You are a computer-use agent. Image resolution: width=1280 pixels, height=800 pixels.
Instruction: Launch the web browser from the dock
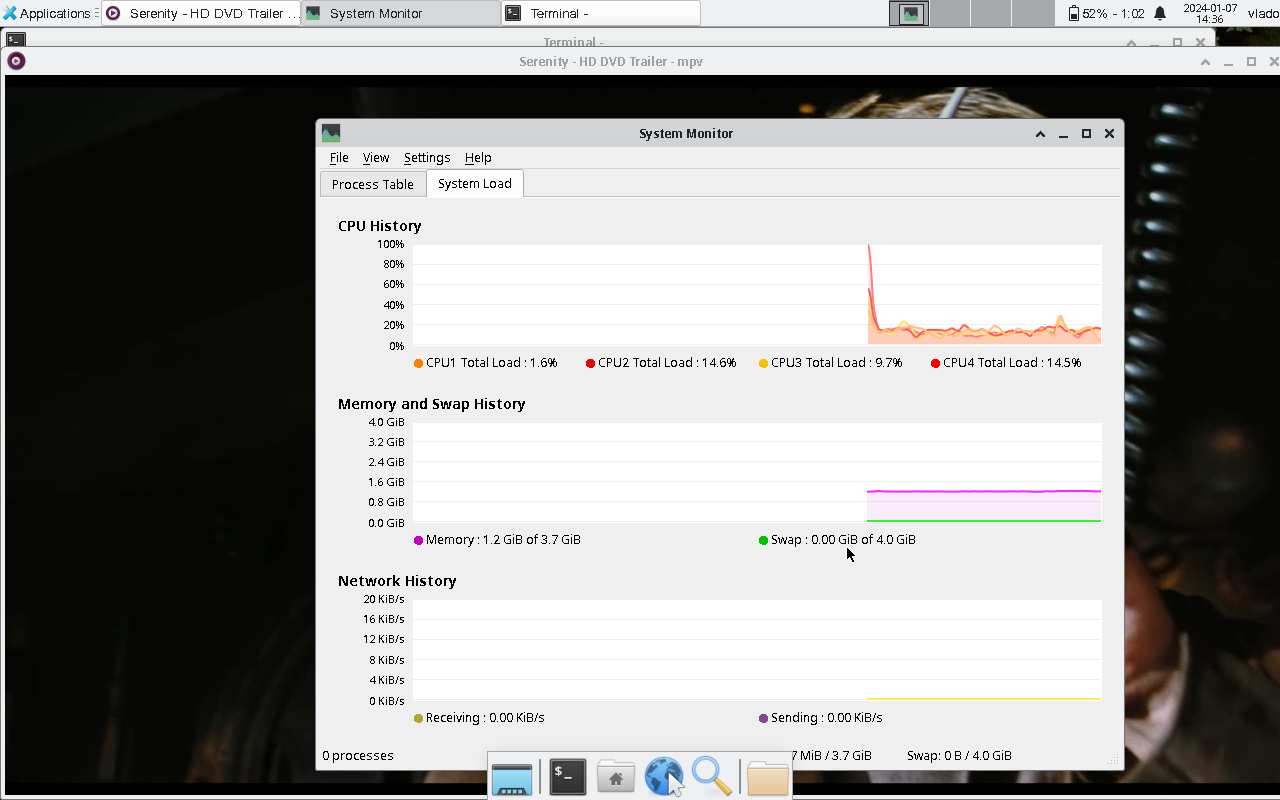664,777
